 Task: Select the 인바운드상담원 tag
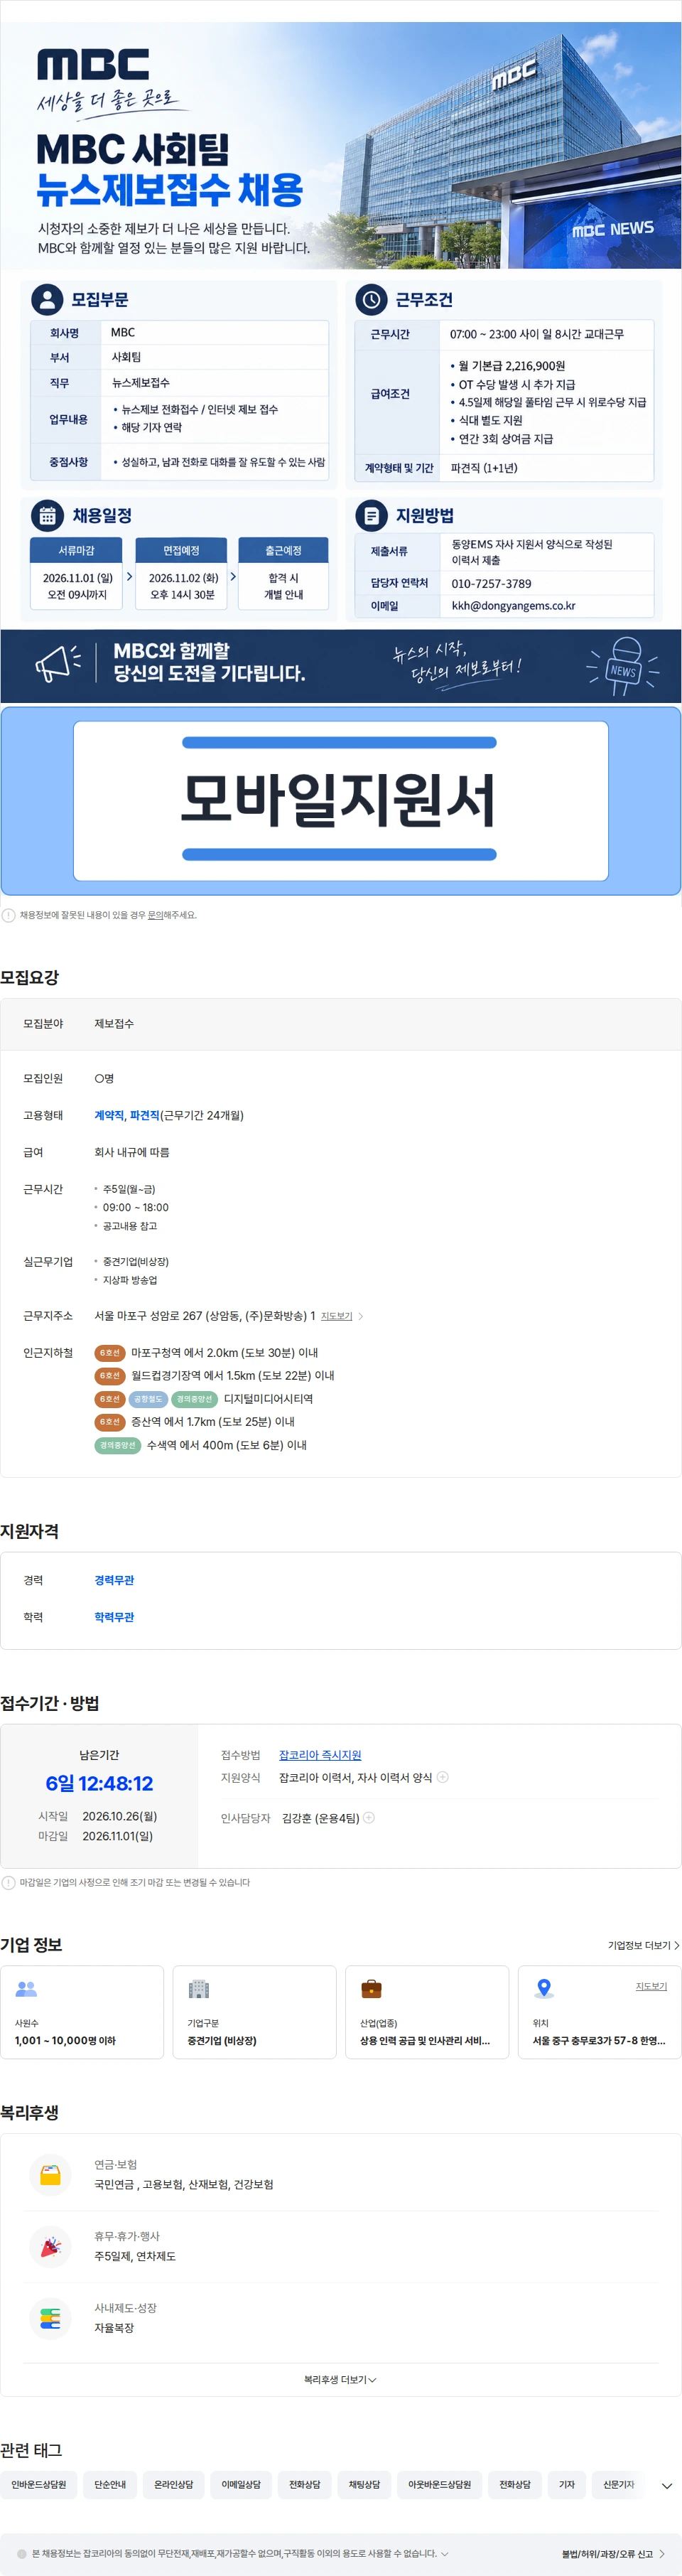point(39,2485)
